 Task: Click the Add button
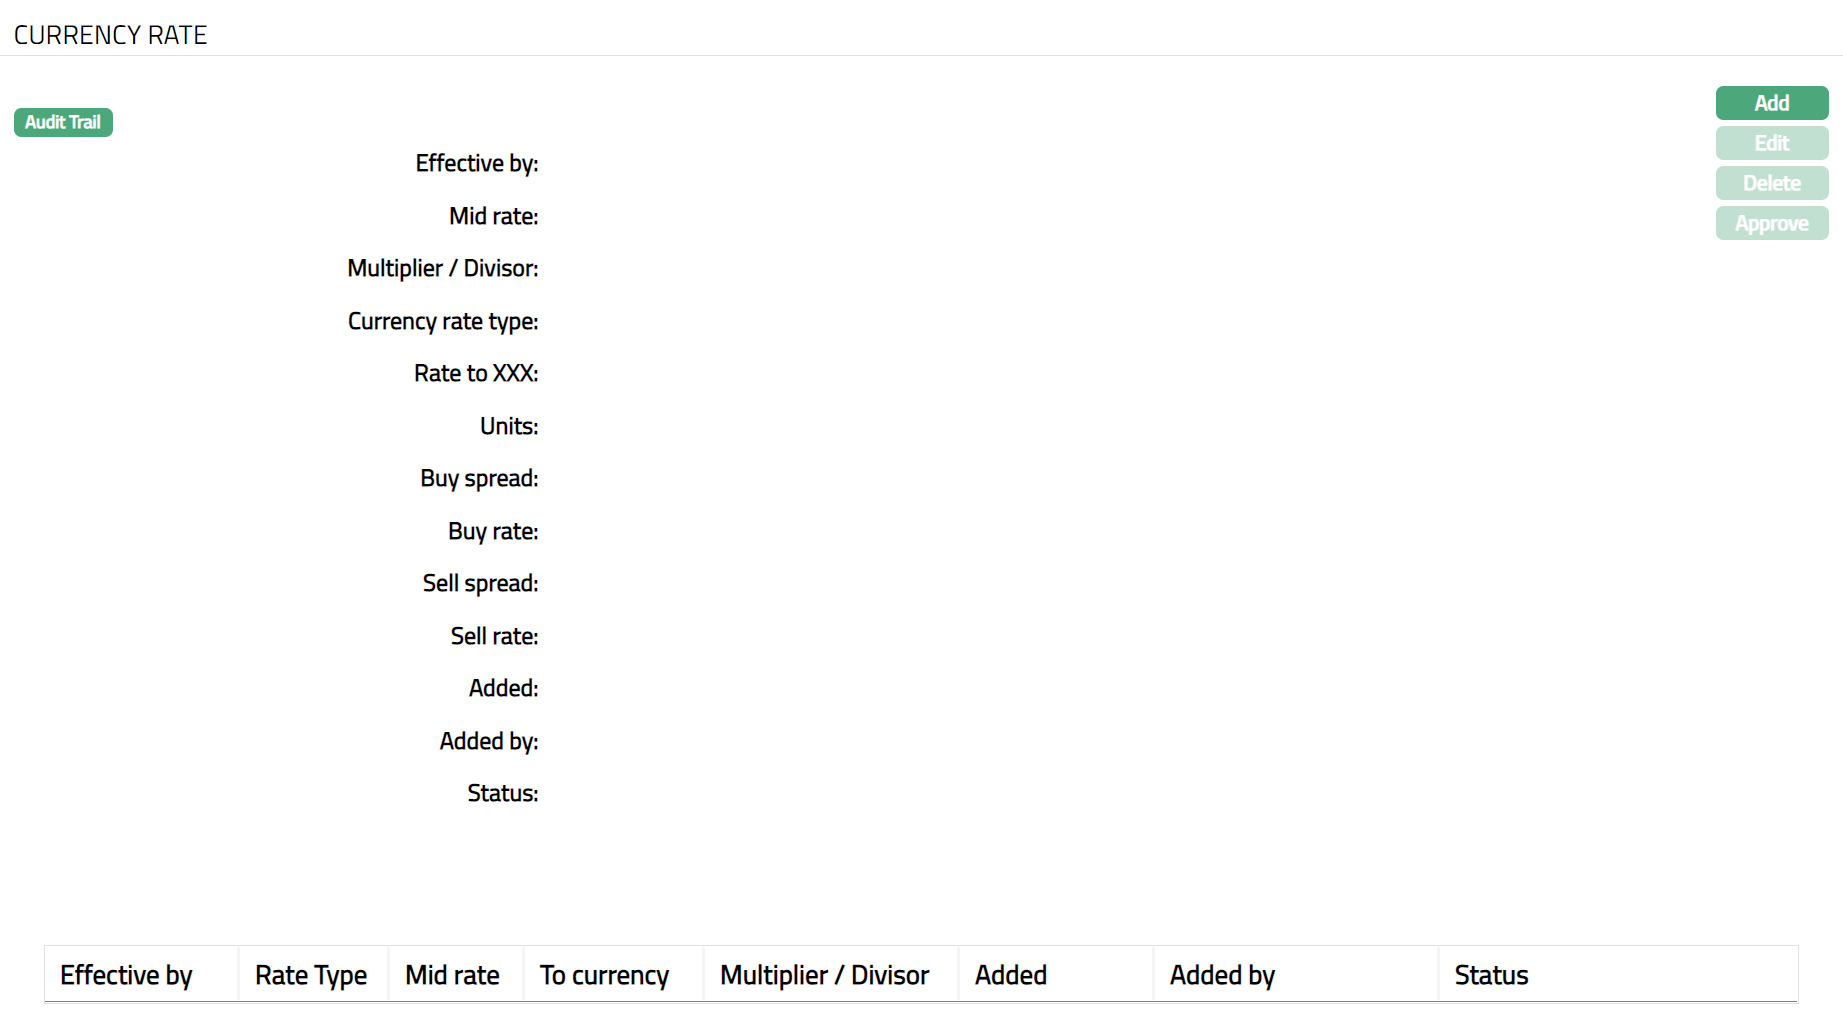(1771, 103)
